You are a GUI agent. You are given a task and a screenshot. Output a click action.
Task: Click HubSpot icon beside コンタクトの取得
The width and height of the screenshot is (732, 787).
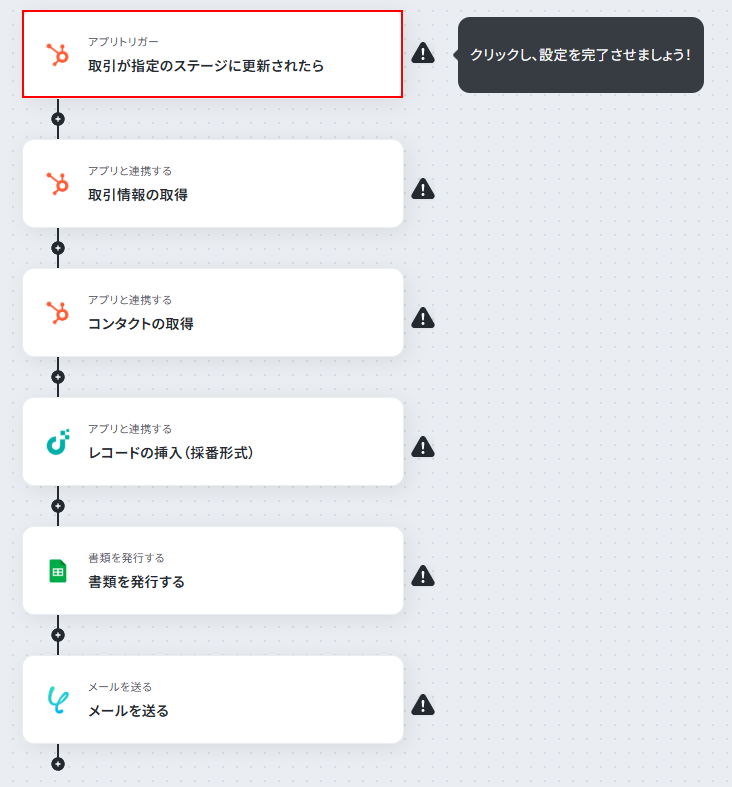coord(58,312)
